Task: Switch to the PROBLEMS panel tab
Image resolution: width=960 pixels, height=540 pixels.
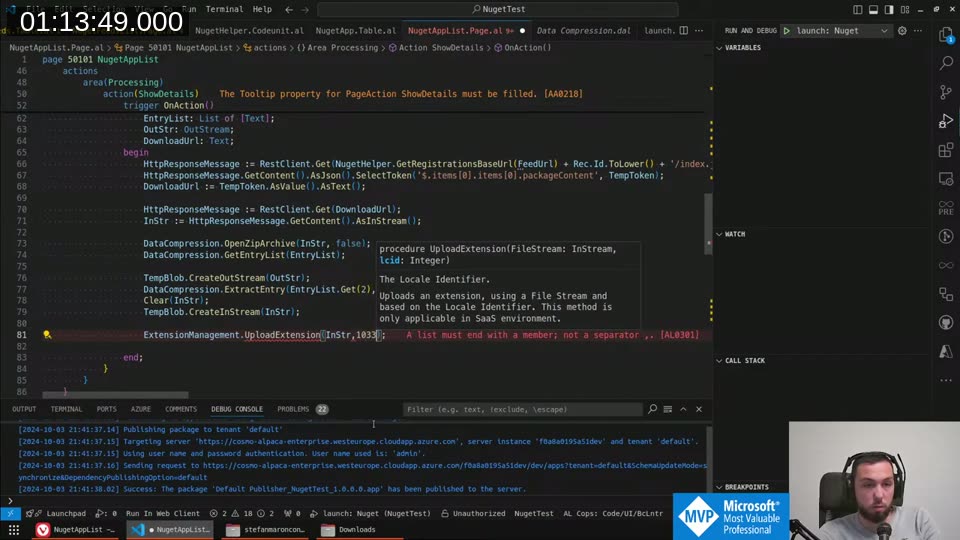Action: [x=293, y=409]
